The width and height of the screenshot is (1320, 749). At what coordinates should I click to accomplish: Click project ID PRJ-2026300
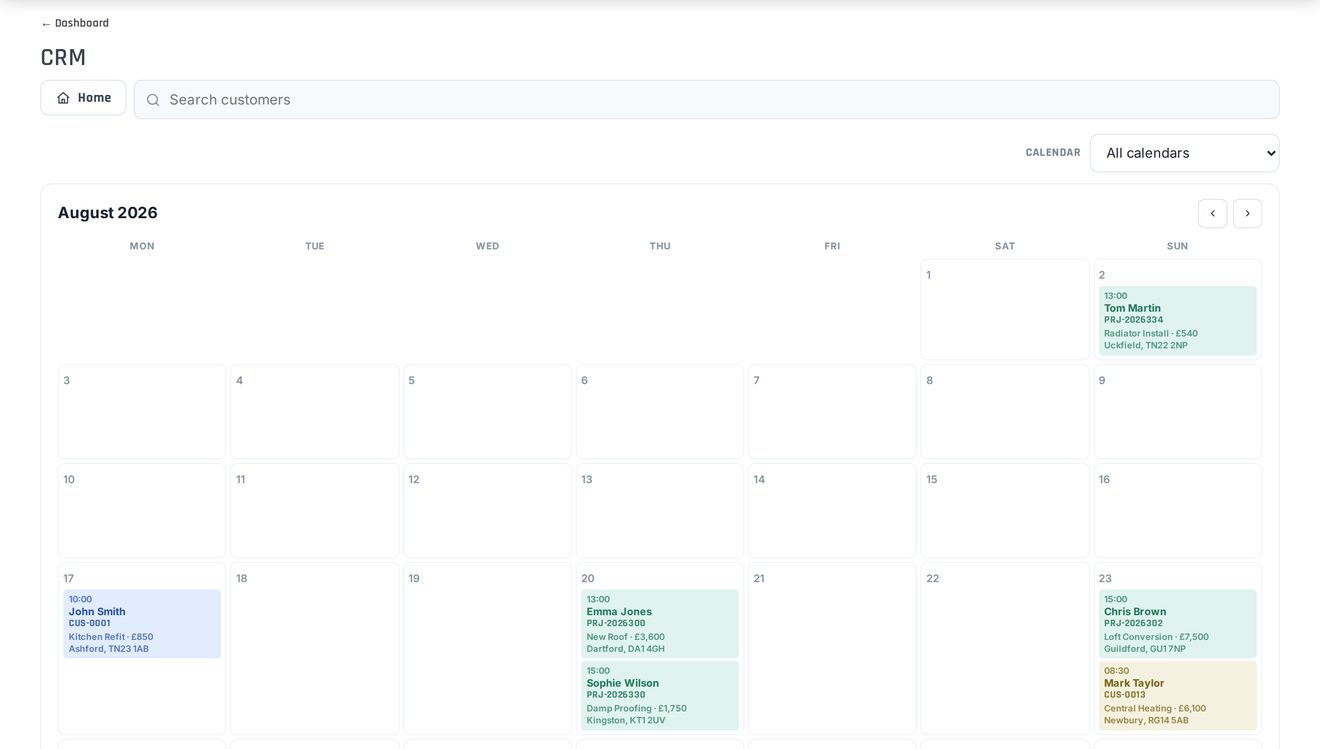616,623
